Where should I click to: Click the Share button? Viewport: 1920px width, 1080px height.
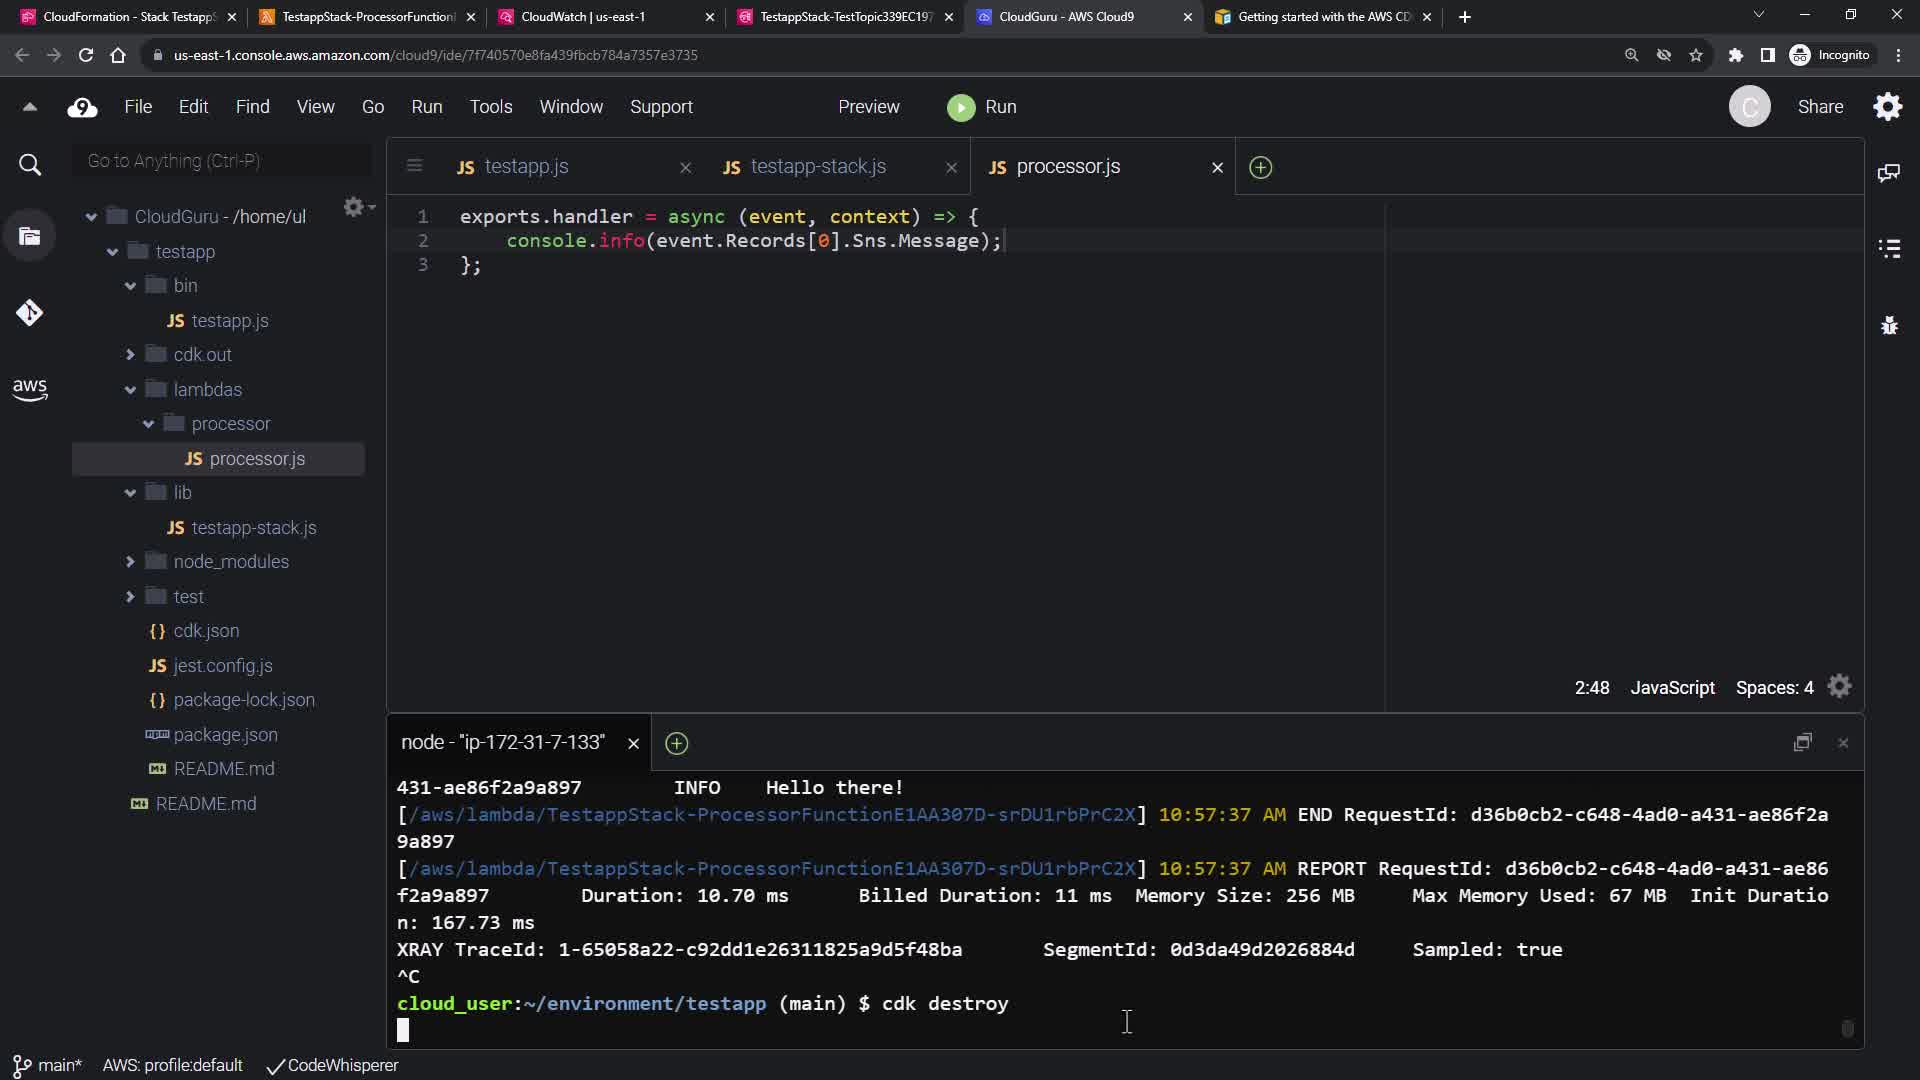(1819, 107)
